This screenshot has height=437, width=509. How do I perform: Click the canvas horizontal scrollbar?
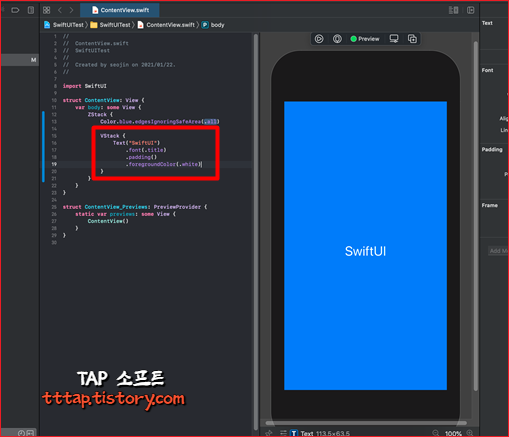[x=366, y=423]
